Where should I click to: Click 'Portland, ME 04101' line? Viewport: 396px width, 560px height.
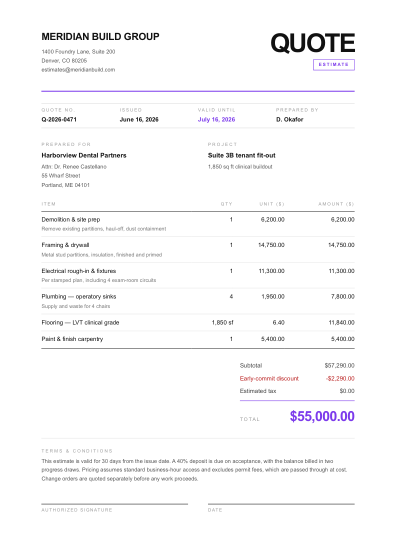(x=65, y=185)
